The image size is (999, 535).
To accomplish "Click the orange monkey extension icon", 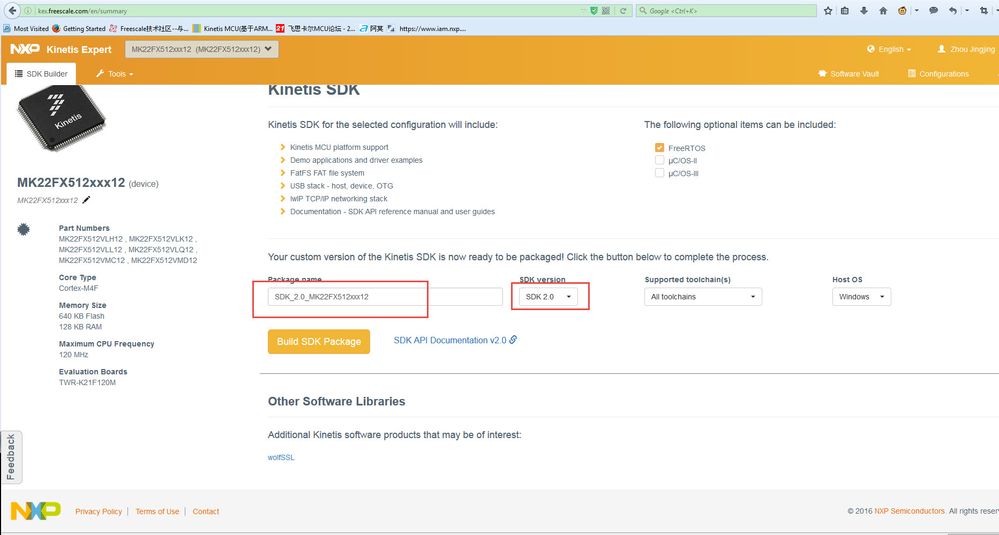I will (x=902, y=11).
